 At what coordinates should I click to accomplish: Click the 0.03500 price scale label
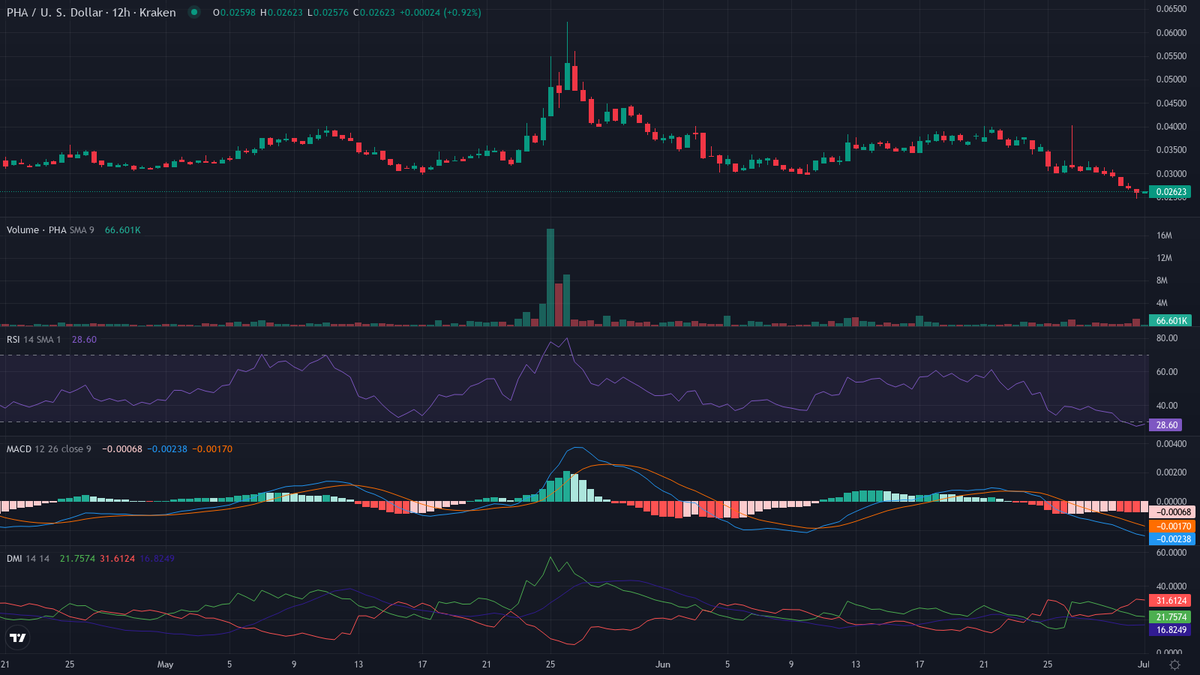click(1171, 149)
